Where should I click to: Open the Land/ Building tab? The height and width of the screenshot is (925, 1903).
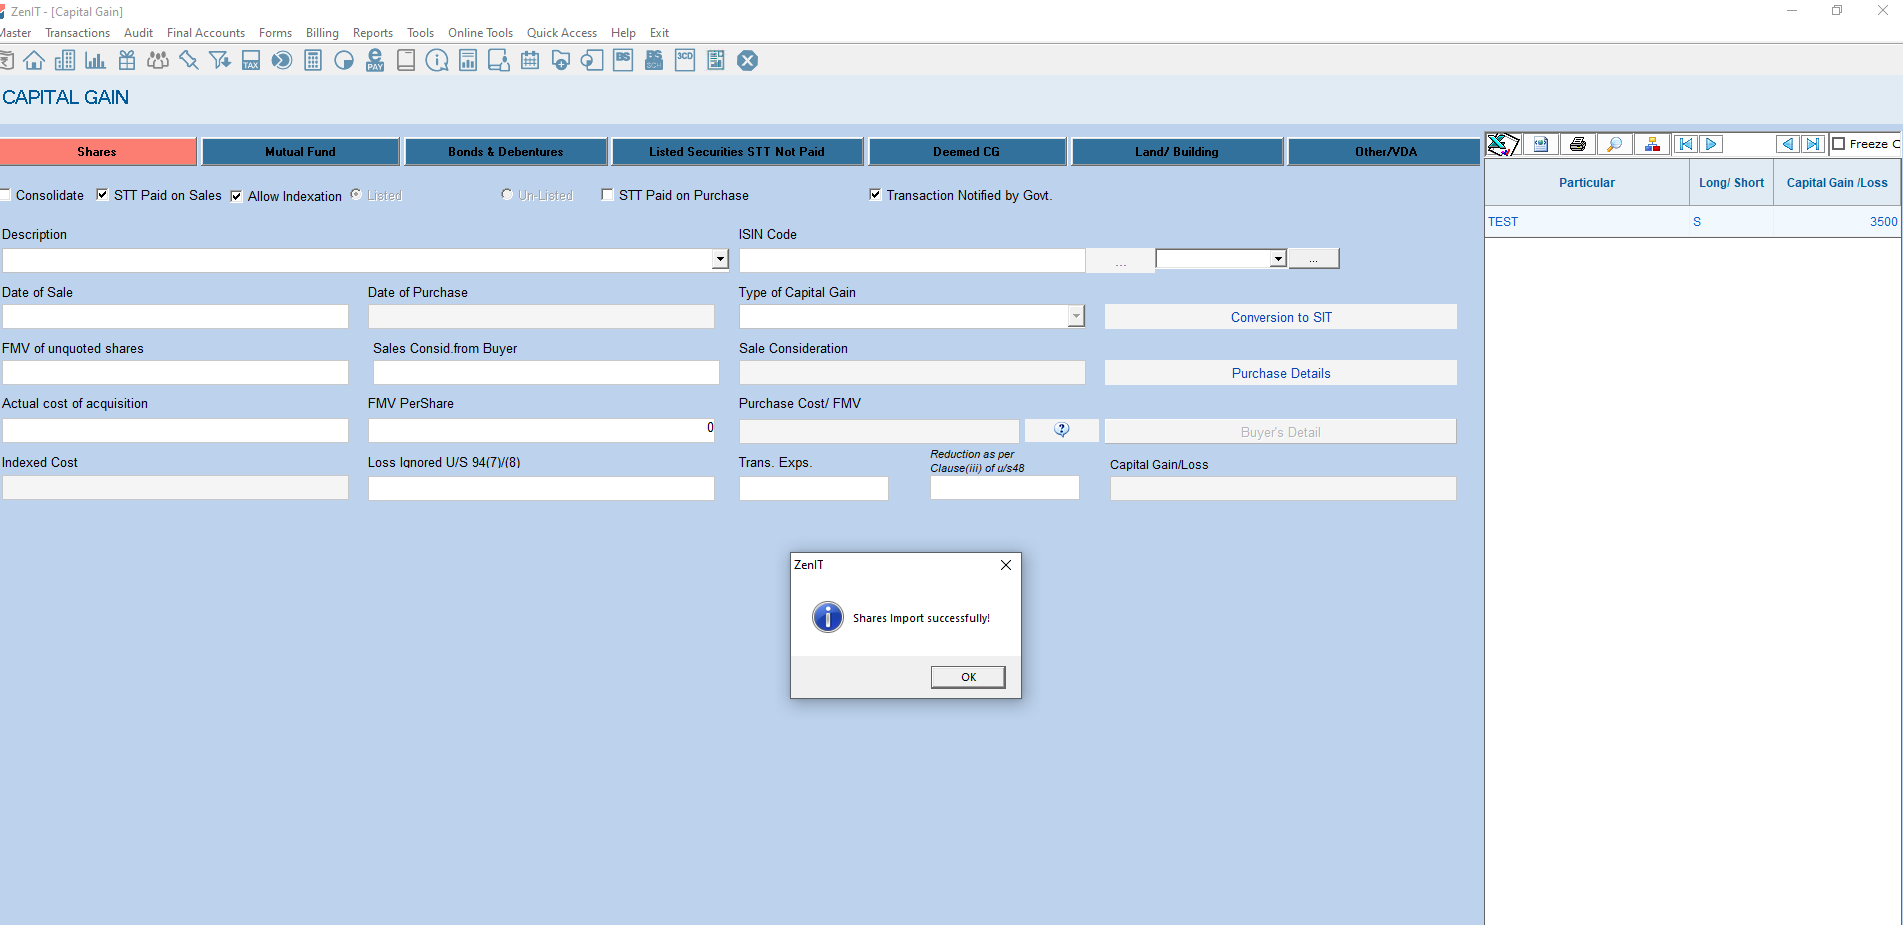point(1177,152)
